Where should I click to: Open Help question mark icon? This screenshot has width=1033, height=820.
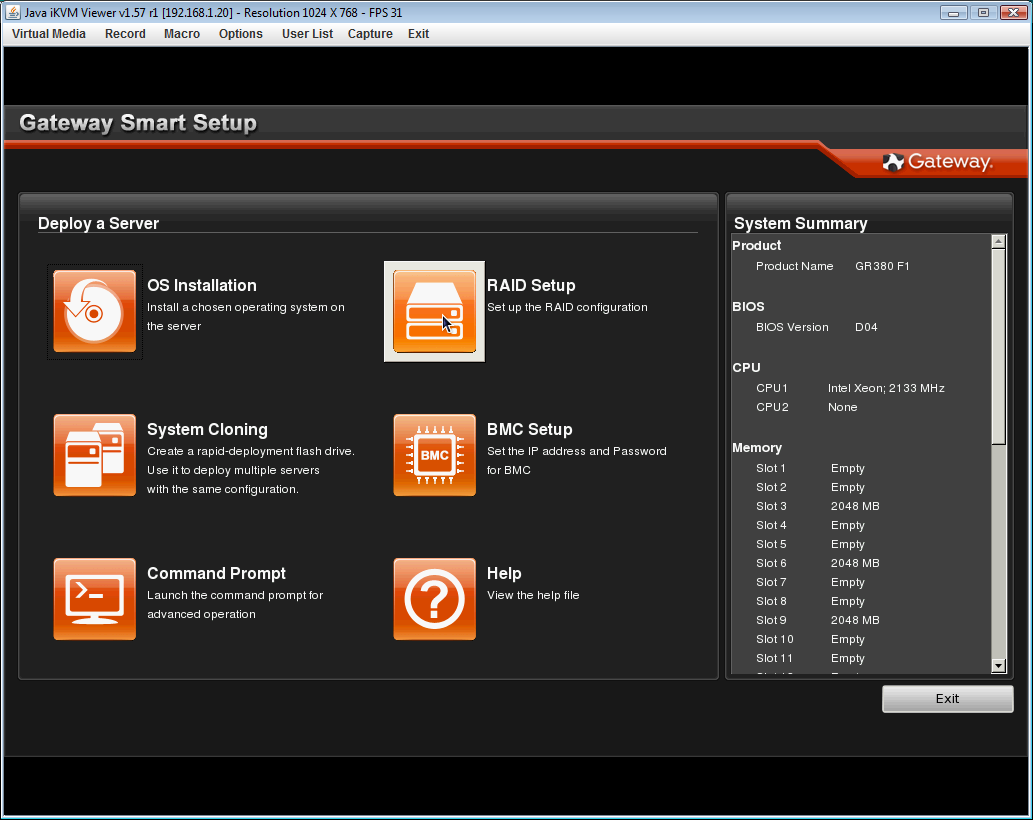434,599
